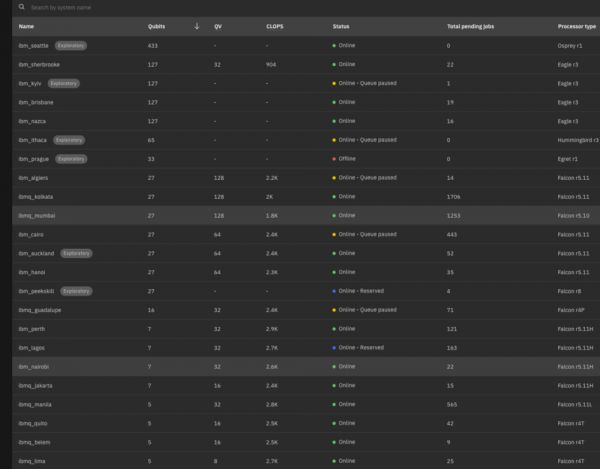The width and height of the screenshot is (600, 469).
Task: Open the ibmq_mumbai system row
Action: (37, 215)
